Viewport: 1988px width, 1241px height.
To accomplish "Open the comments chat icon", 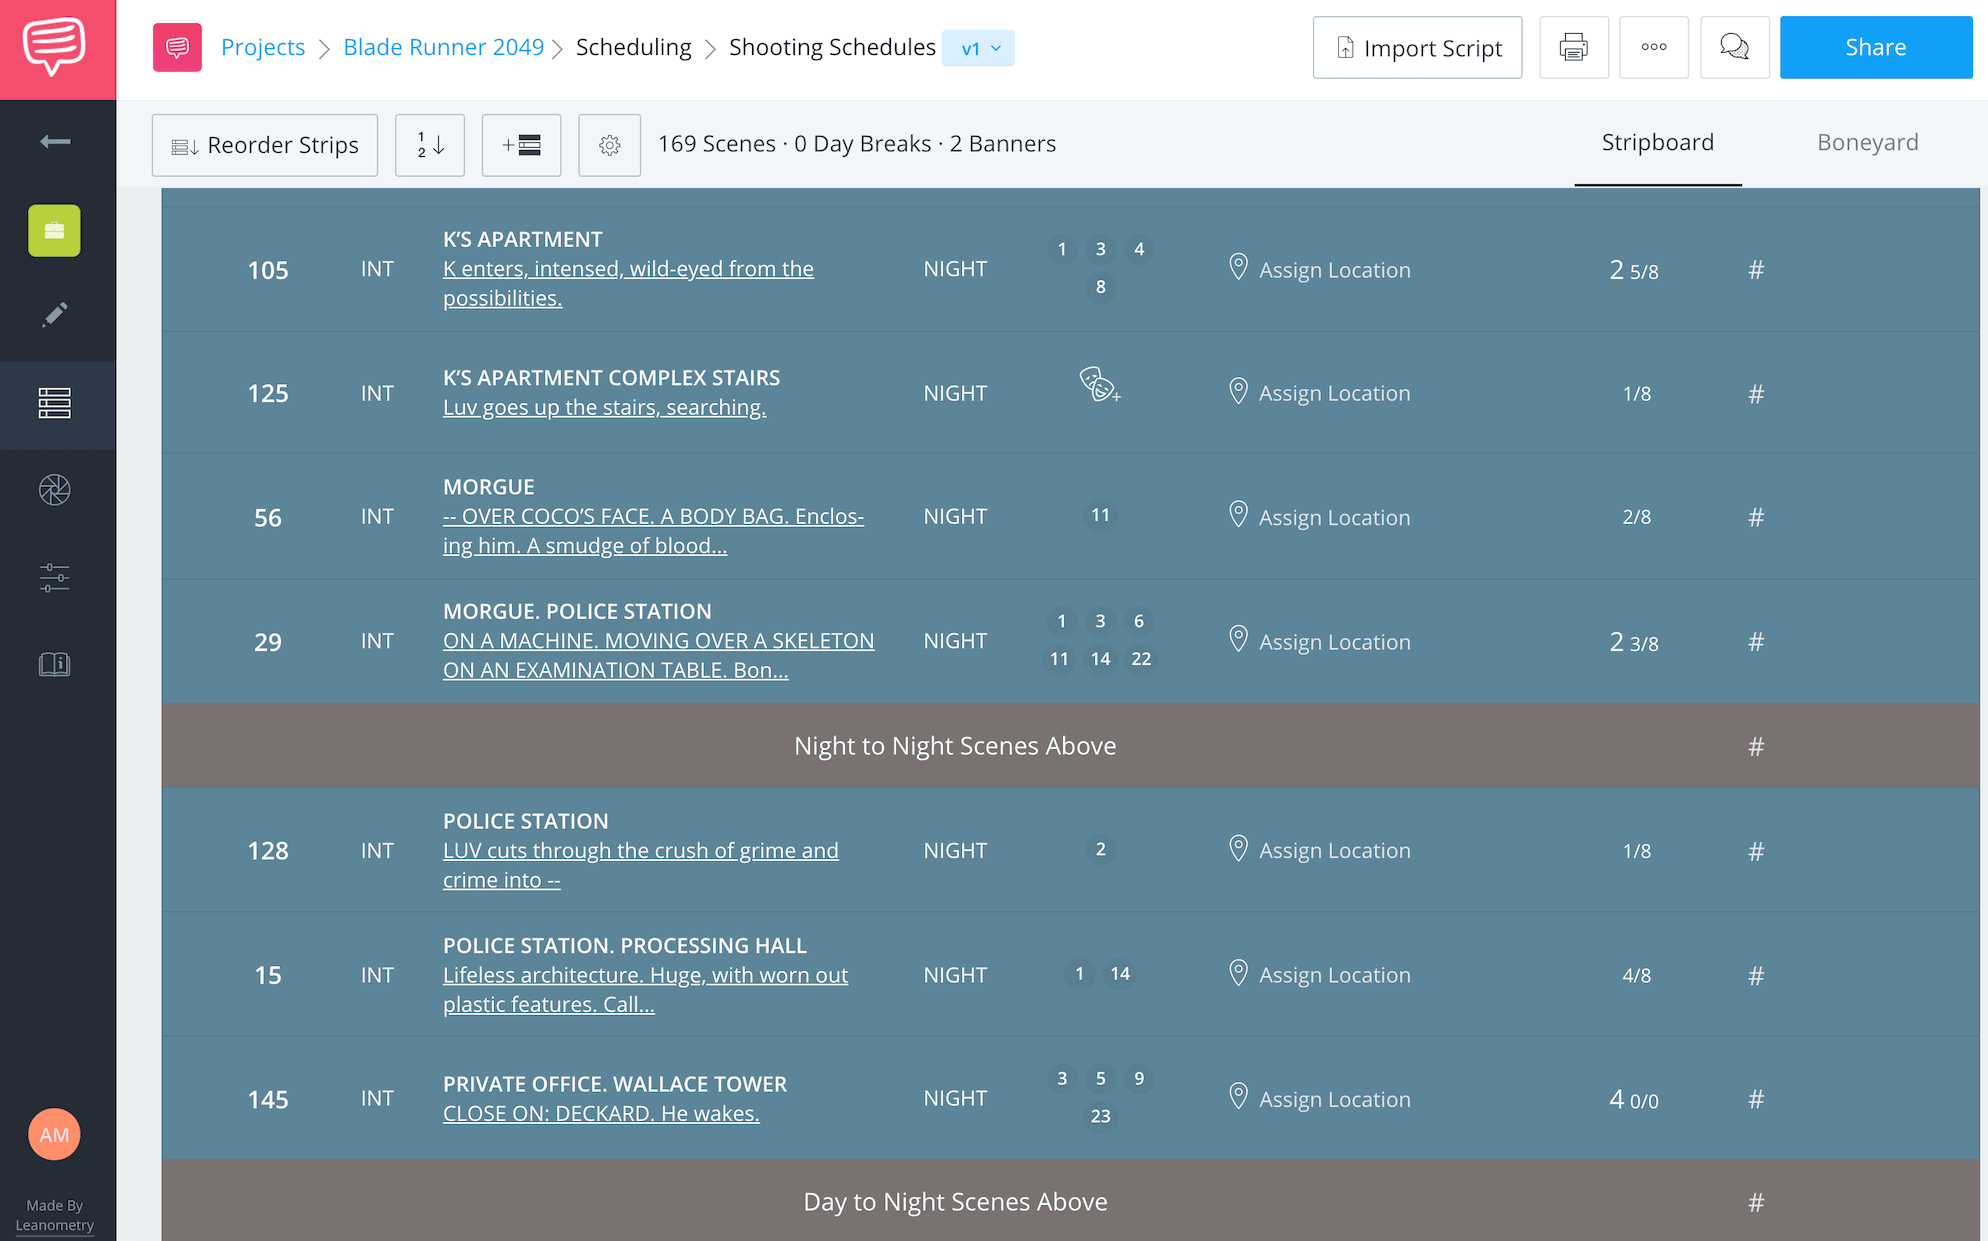I will 1735,47.
